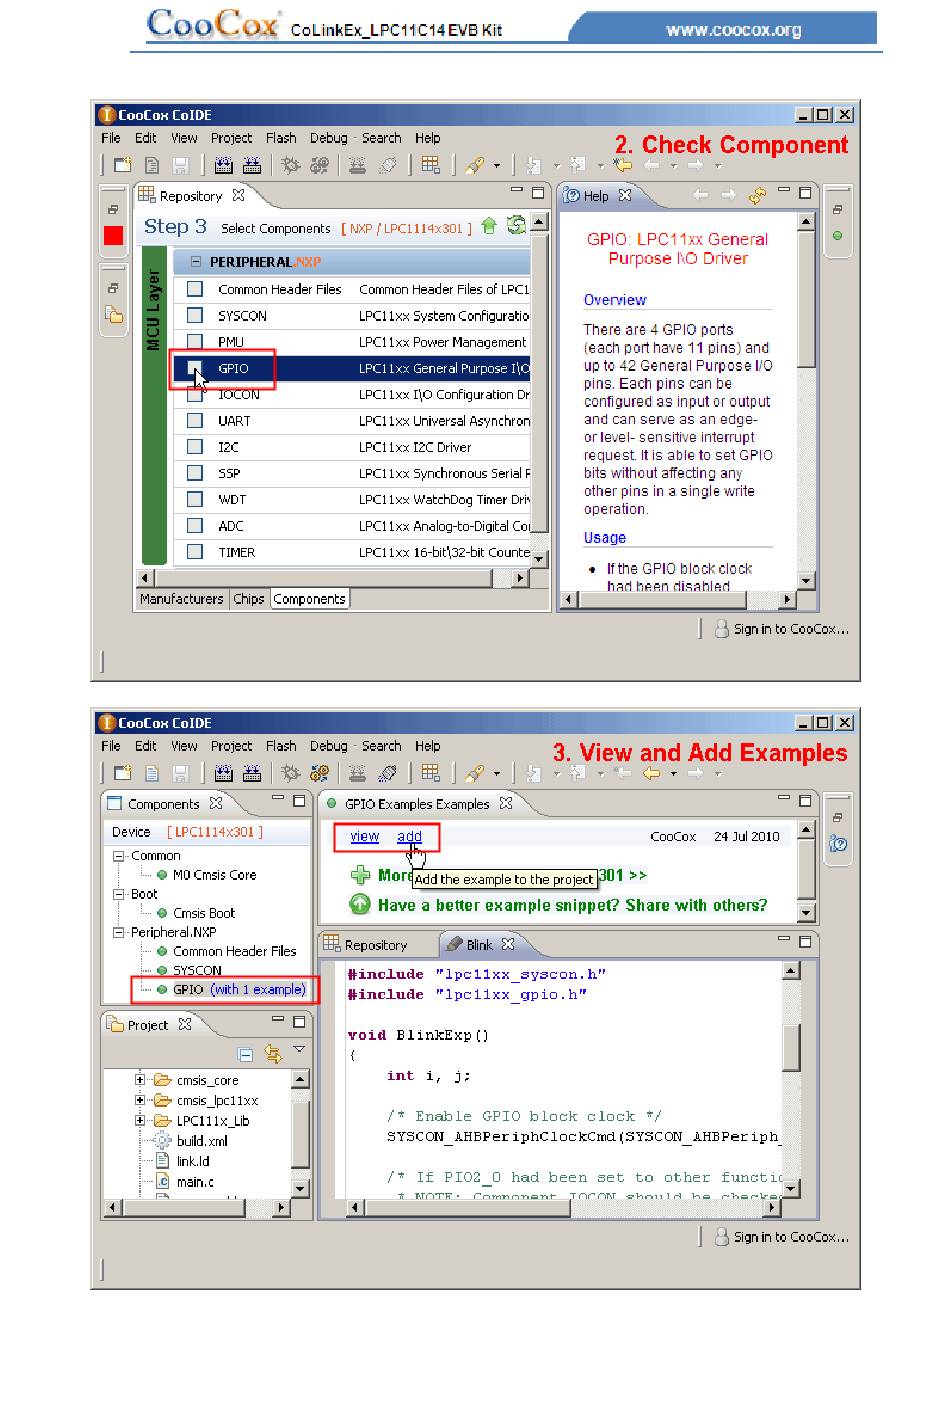Screen dimensions: 950x1409
Task: Check the SSP component checkbox
Action: click(196, 473)
